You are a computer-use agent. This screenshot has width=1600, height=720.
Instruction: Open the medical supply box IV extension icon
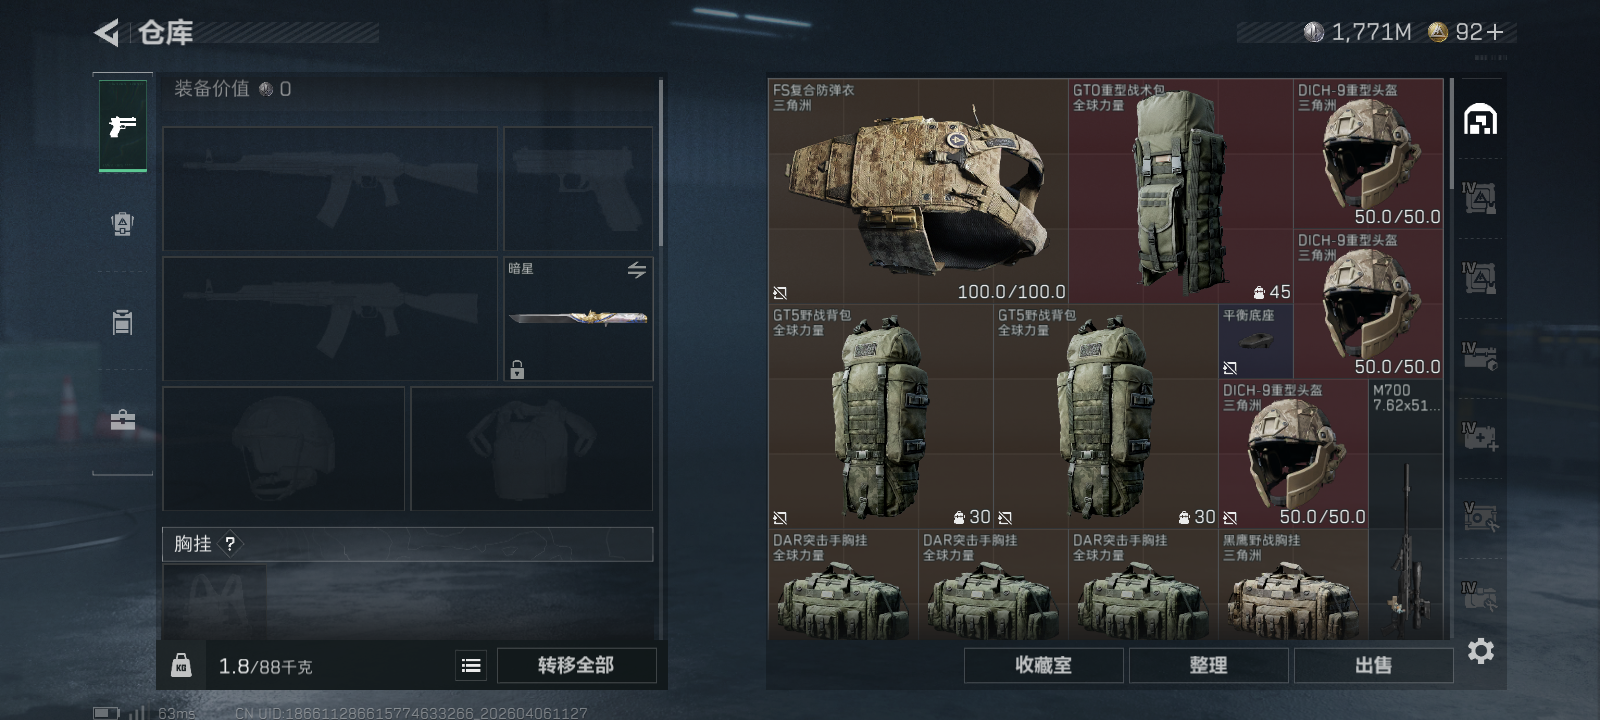[1480, 436]
